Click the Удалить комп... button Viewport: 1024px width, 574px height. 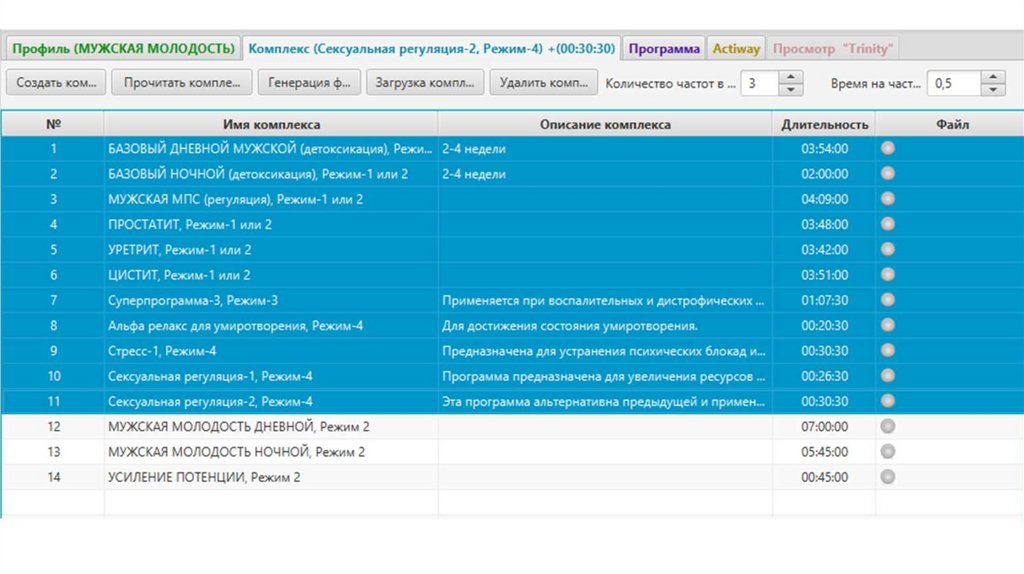543,83
